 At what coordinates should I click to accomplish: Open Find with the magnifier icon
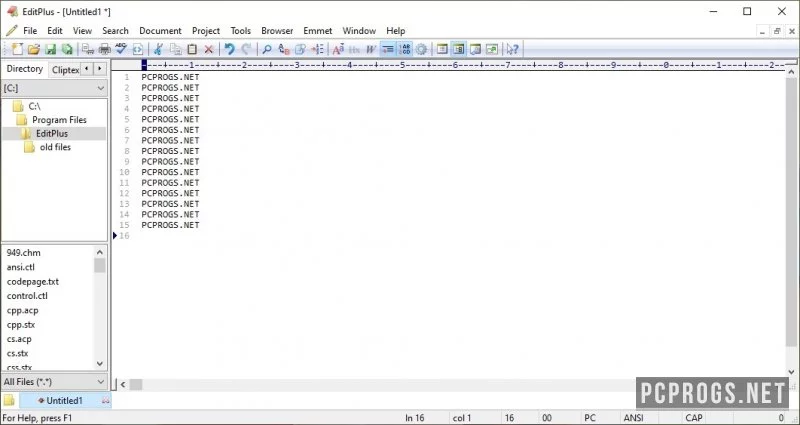(x=267, y=49)
